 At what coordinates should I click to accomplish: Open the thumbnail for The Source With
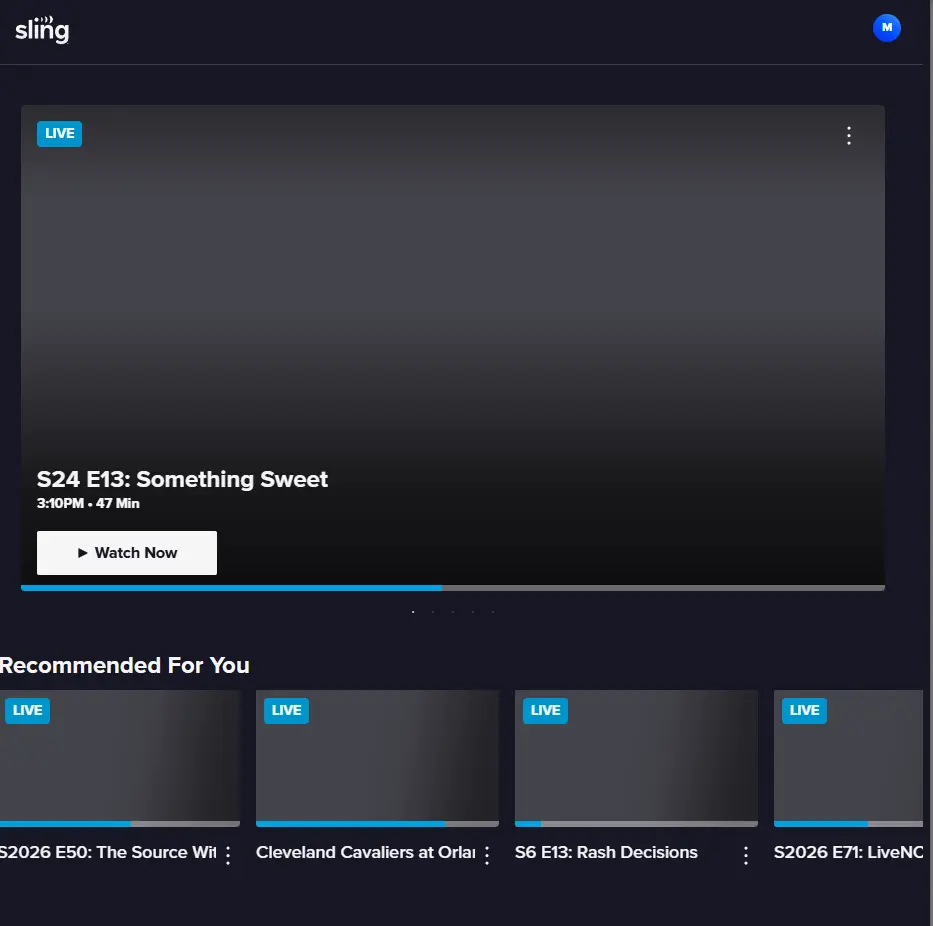click(x=120, y=756)
